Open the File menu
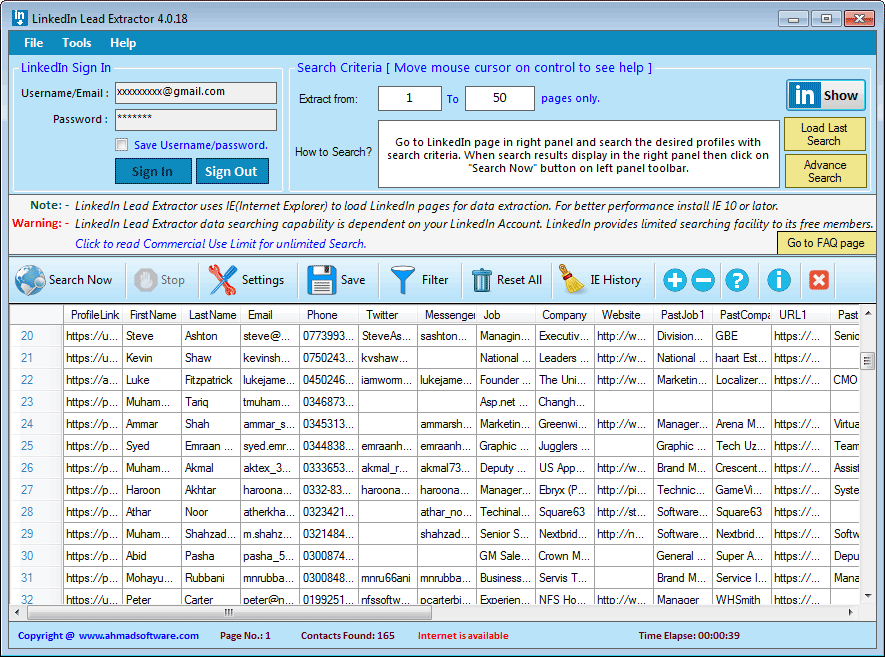This screenshot has width=885, height=657. tap(33, 42)
